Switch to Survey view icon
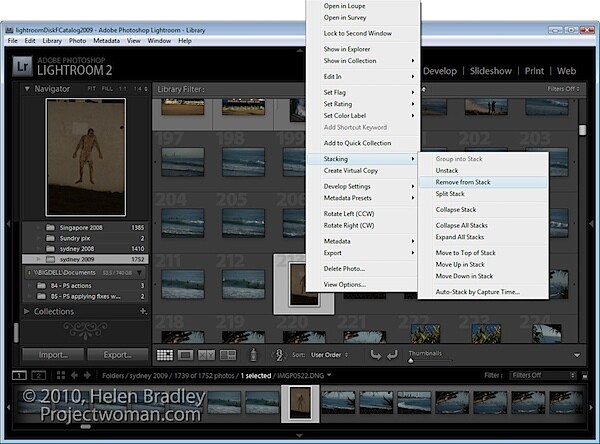This screenshot has width=600, height=444. (x=228, y=355)
